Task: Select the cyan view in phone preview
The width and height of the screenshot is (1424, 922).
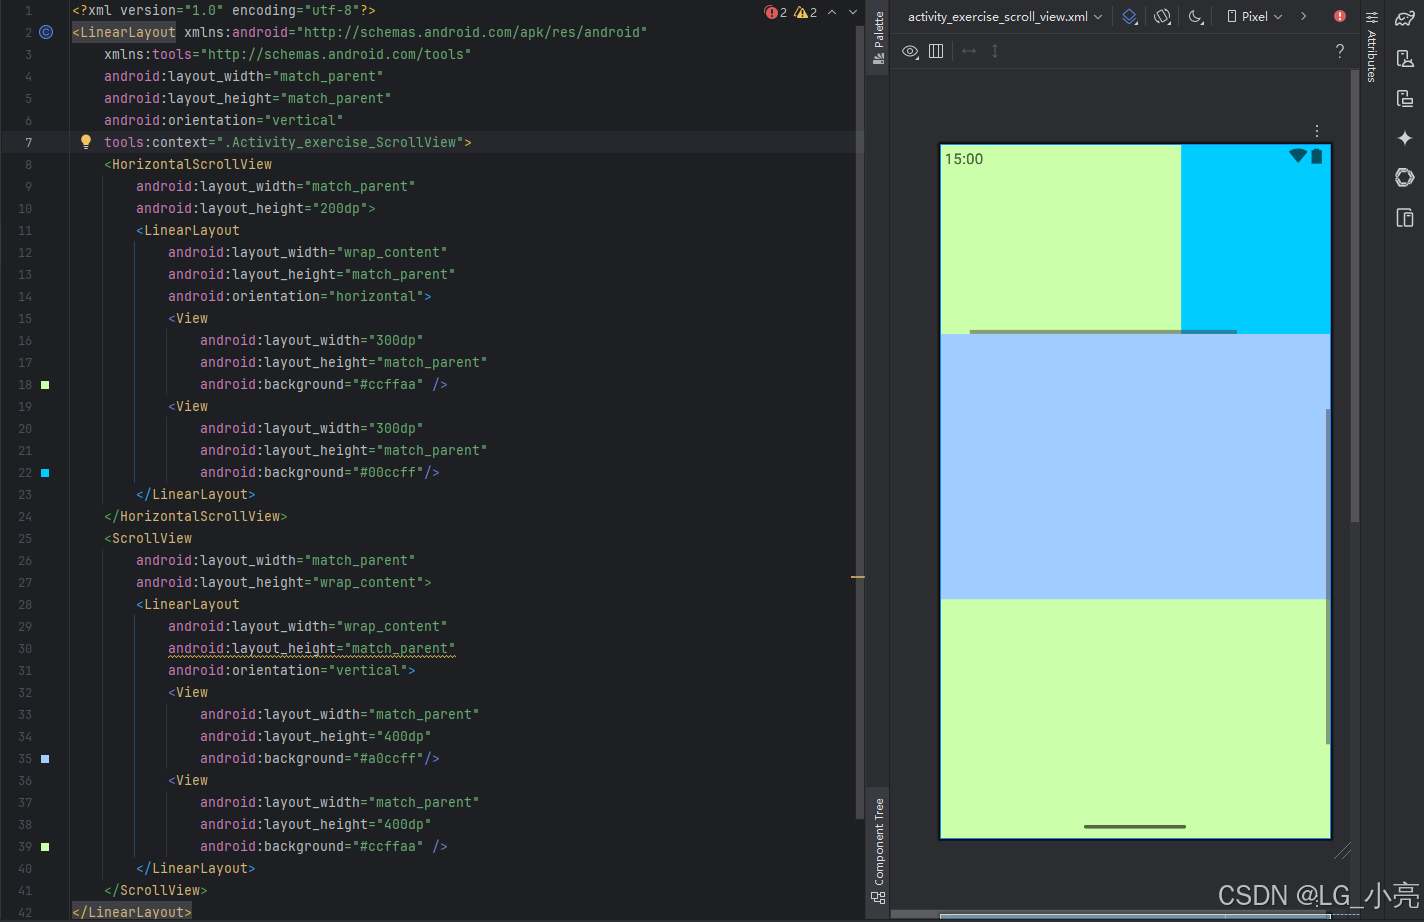Action: 1255,240
